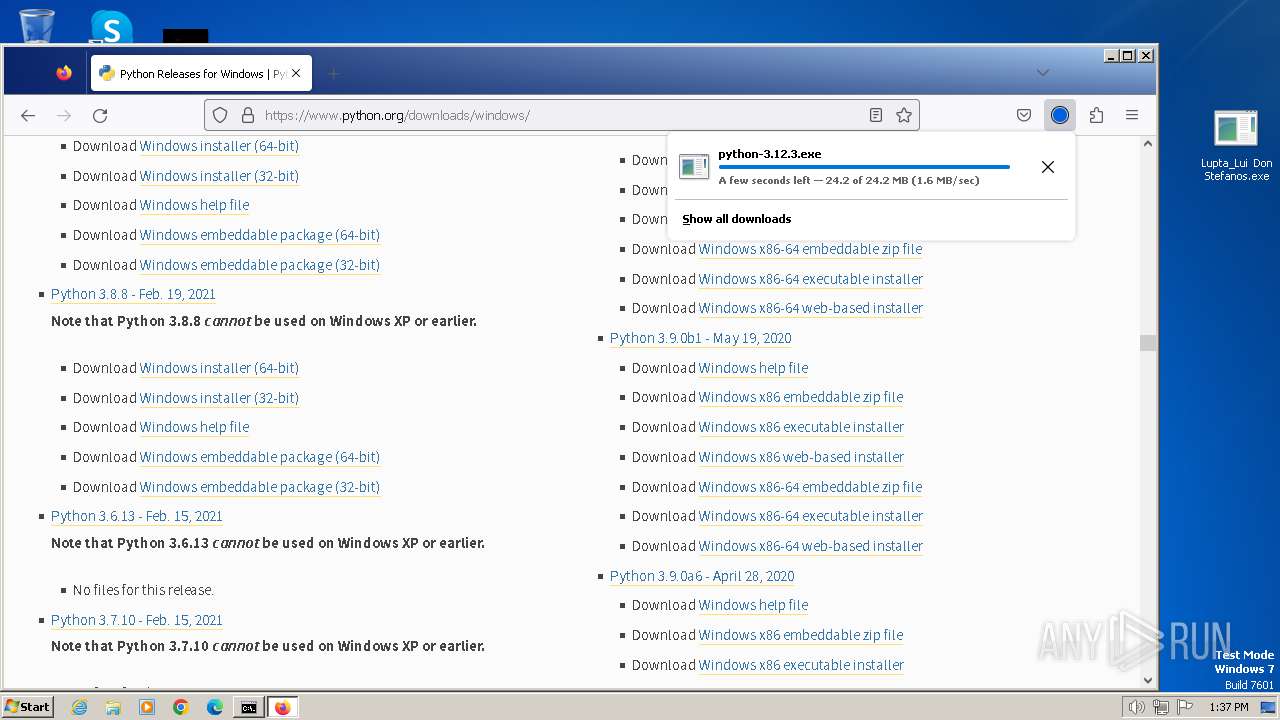Click Windows installer (32-bit) under Python 3.8.8

tap(219, 398)
